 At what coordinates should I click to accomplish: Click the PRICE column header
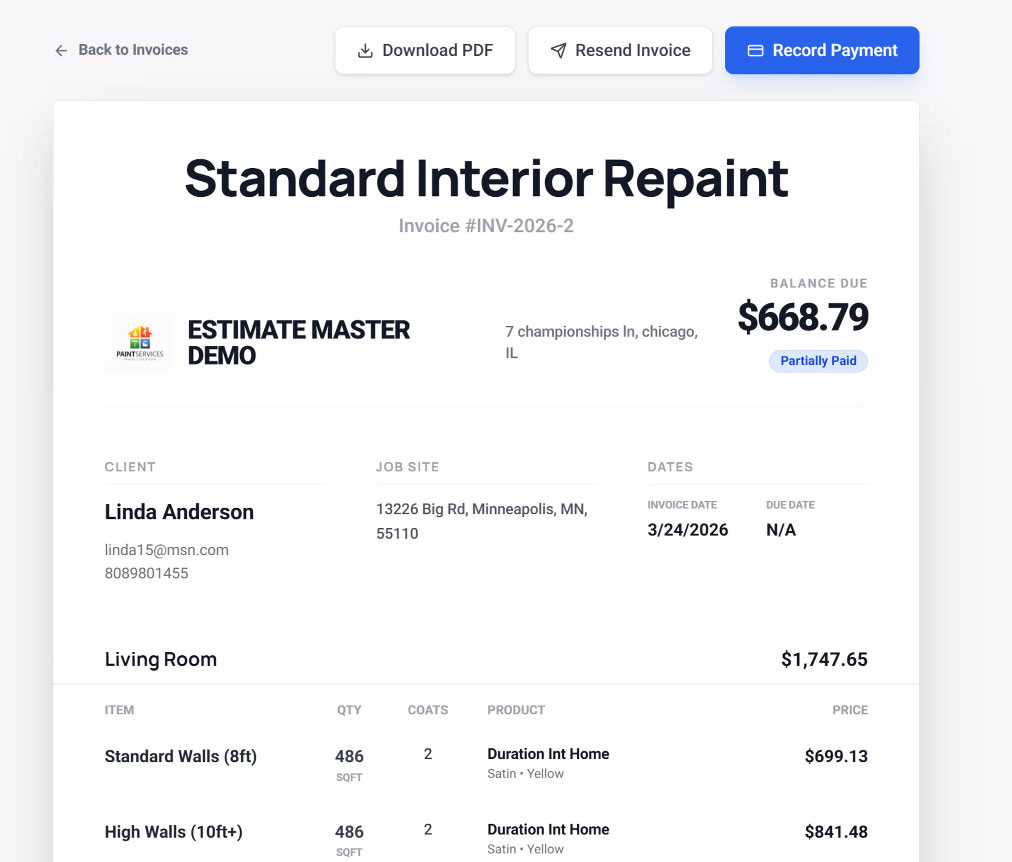pos(850,710)
